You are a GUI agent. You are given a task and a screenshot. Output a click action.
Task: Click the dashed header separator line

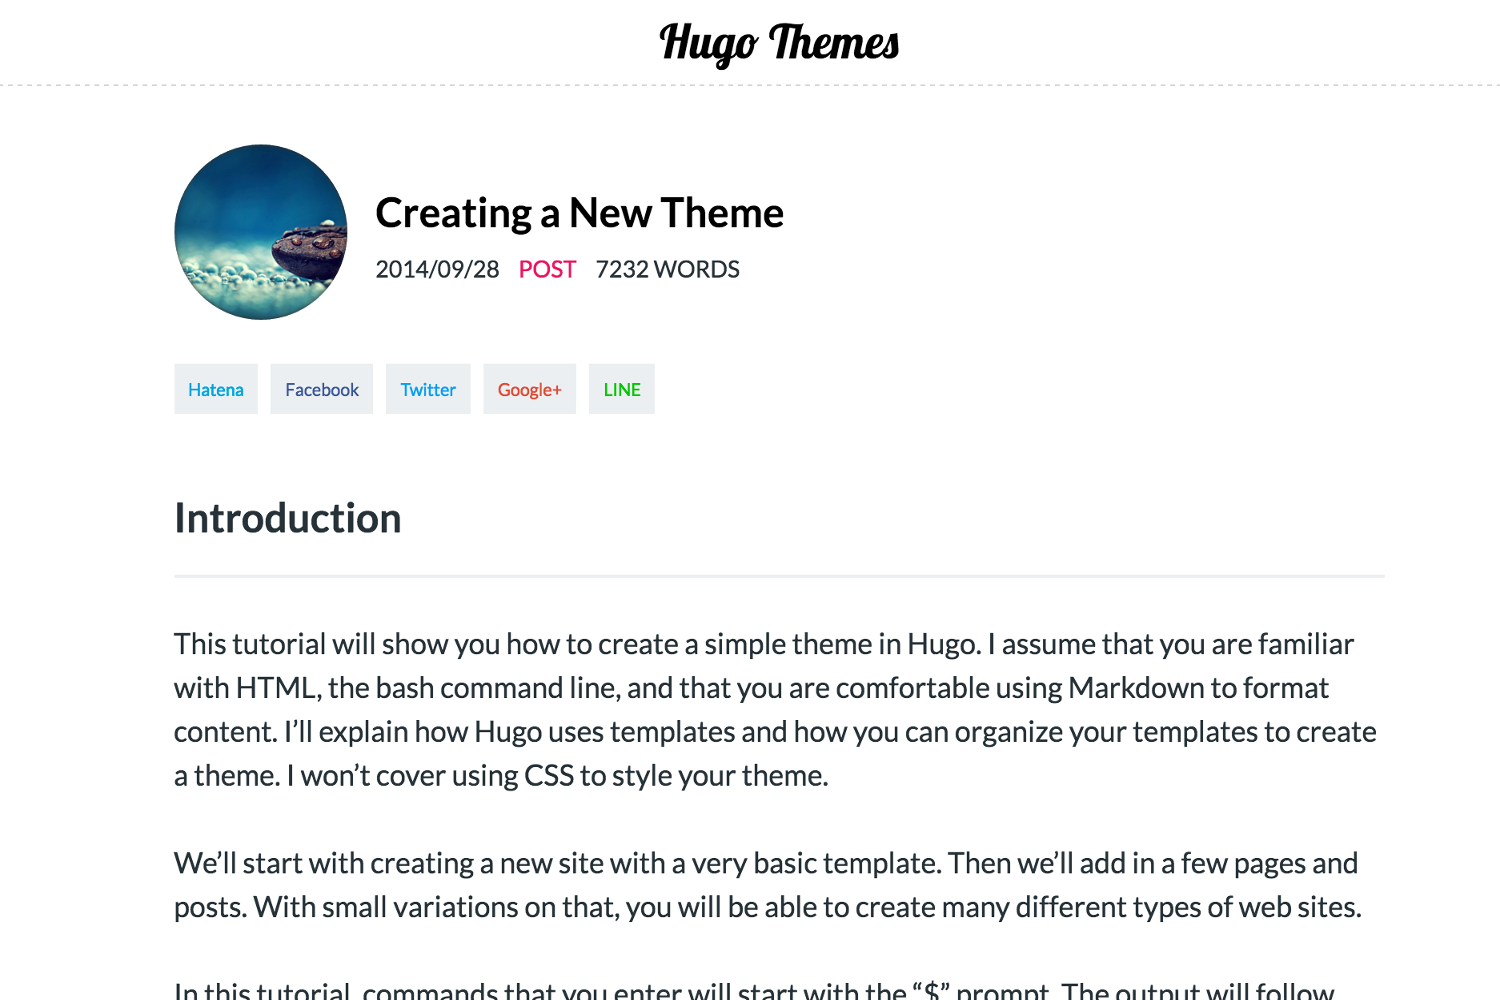click(750, 86)
